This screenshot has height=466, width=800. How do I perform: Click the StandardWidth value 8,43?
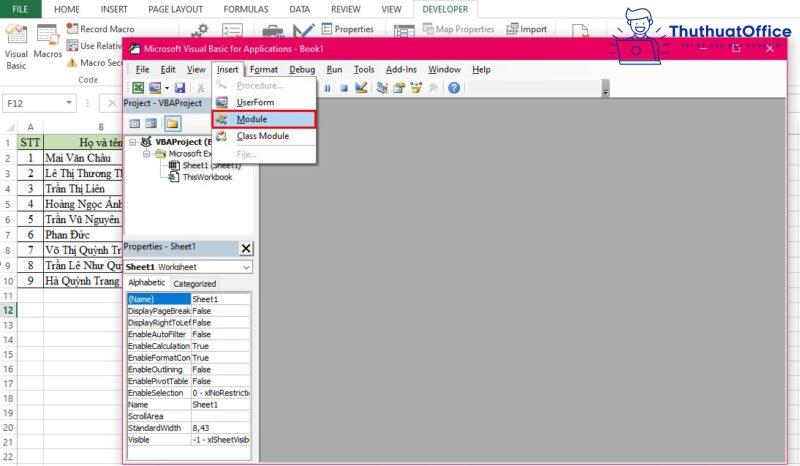(220, 428)
